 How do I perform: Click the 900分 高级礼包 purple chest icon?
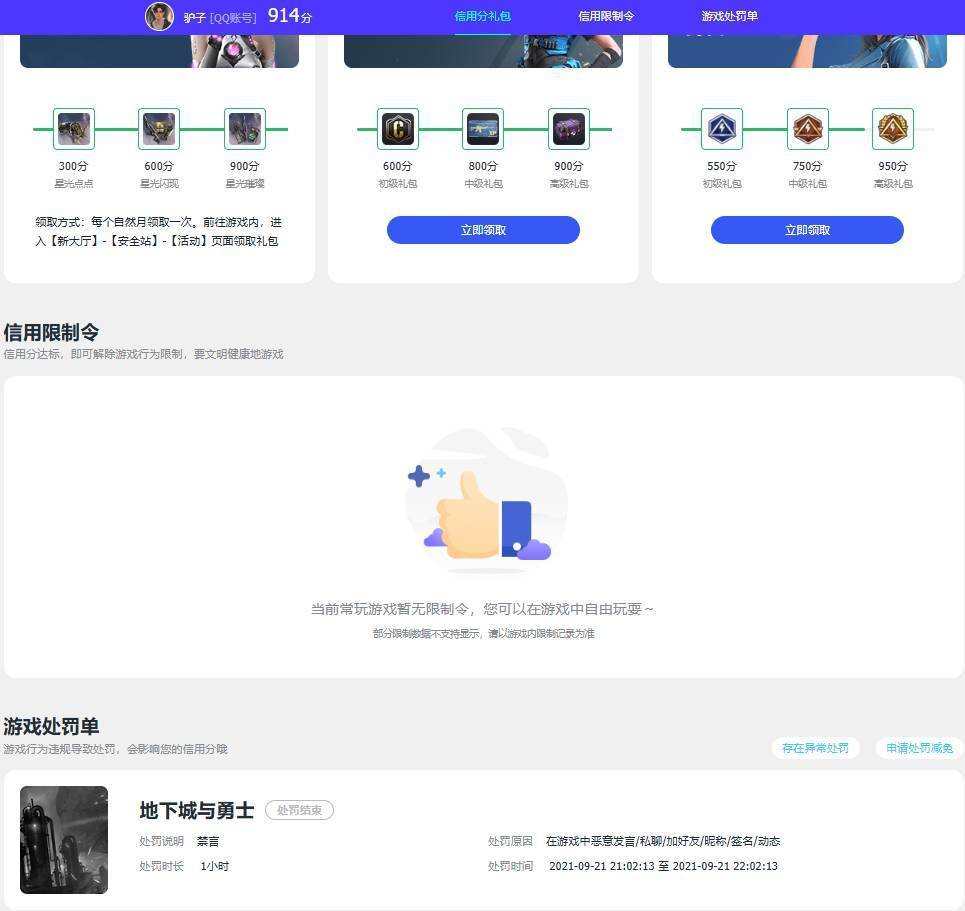click(x=569, y=129)
